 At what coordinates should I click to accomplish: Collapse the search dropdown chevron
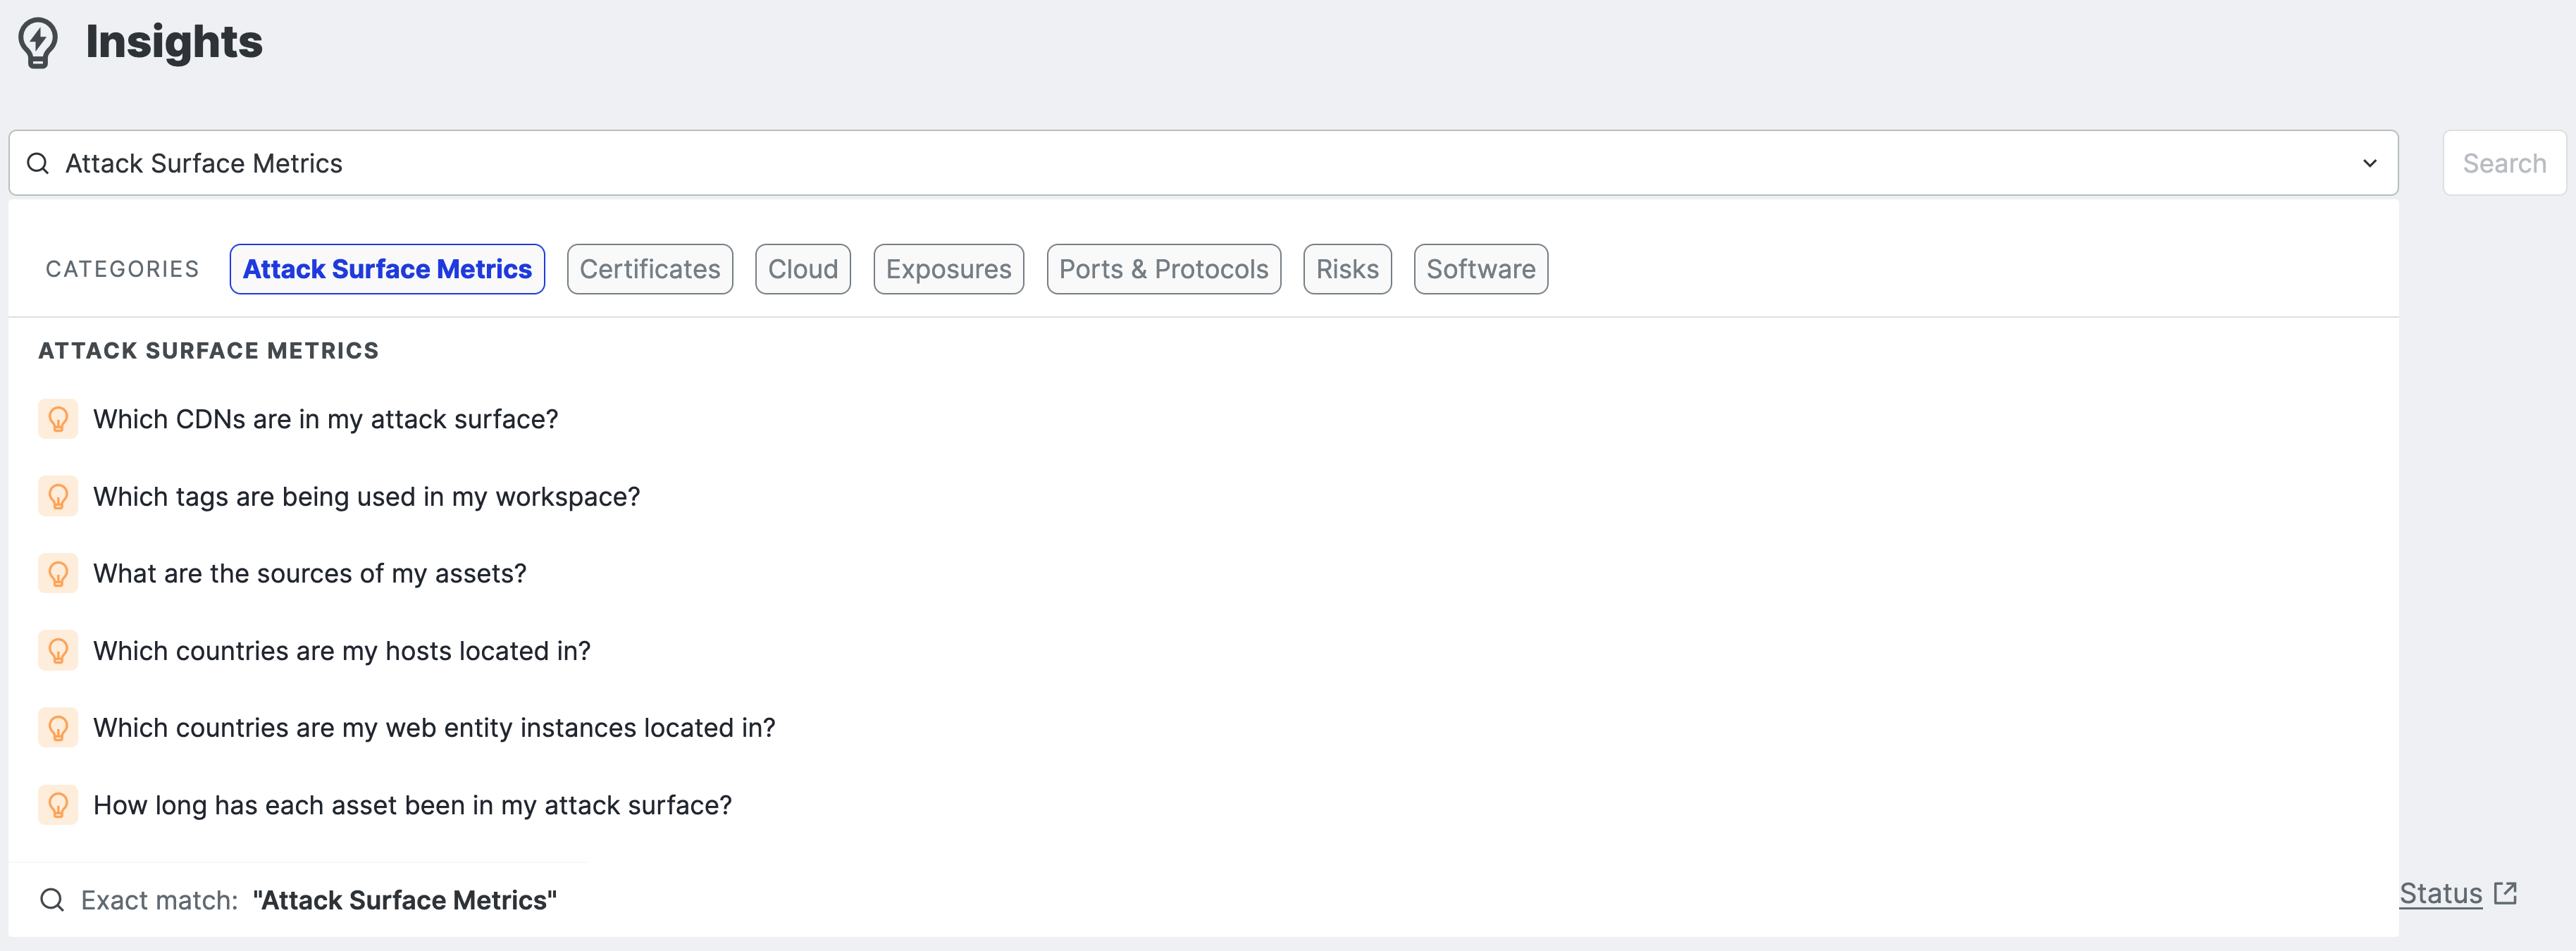pyautogui.click(x=2369, y=163)
